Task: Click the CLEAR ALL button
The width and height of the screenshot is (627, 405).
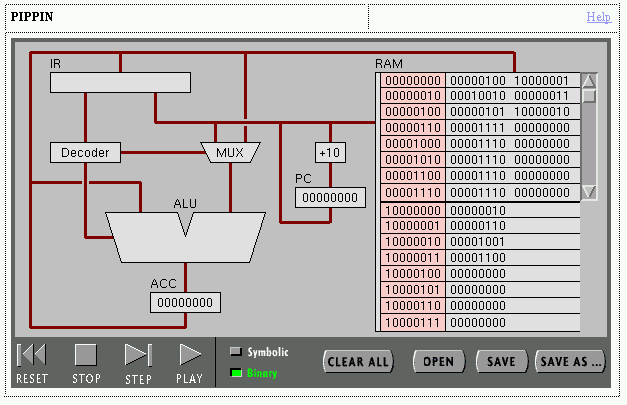Action: 358,362
